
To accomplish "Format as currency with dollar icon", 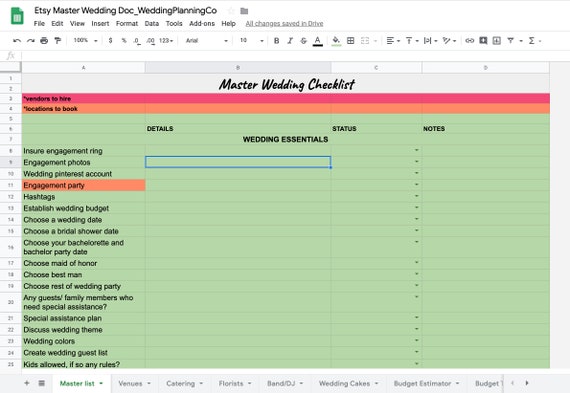I will (x=110, y=41).
